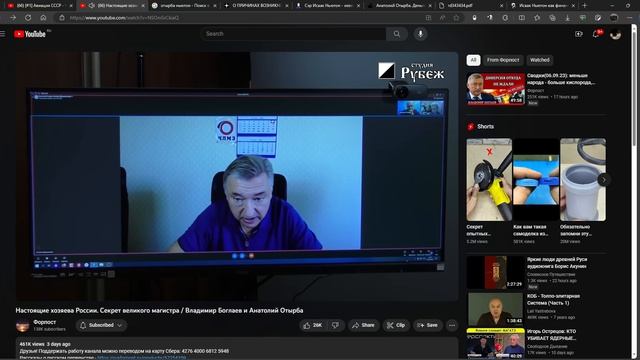Open more actions three-dot menu

(452, 325)
